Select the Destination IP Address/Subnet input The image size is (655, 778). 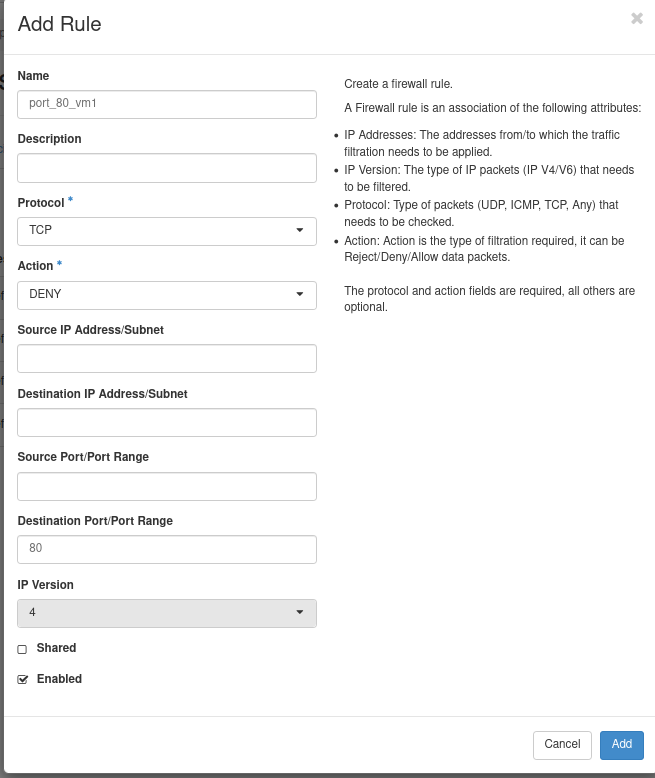coord(167,422)
